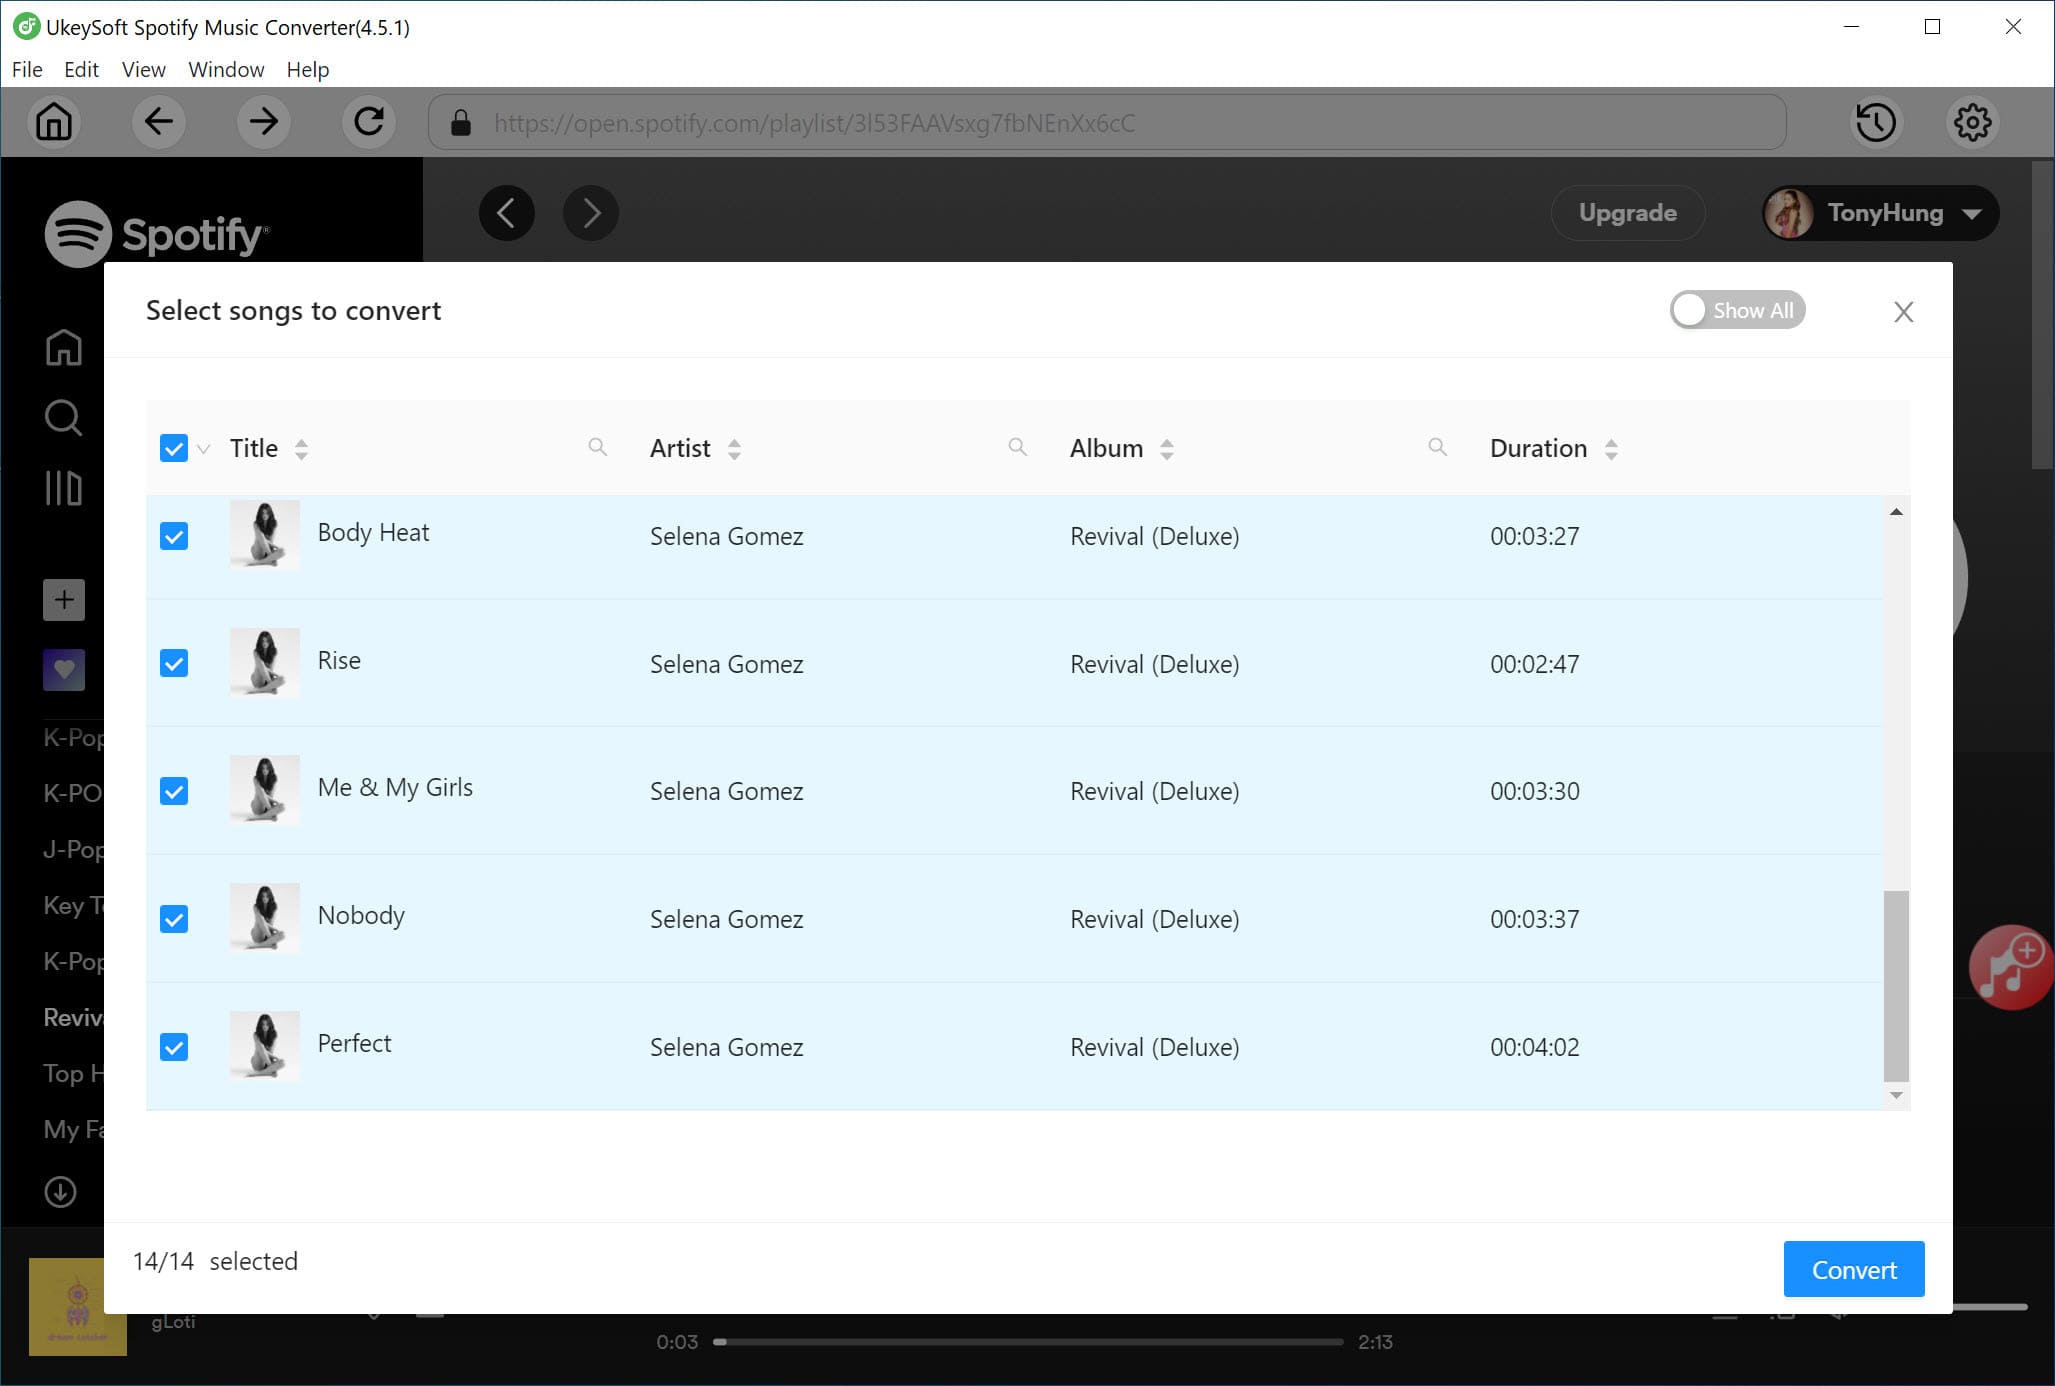
Task: Expand the Artist column sort options
Action: coord(734,450)
